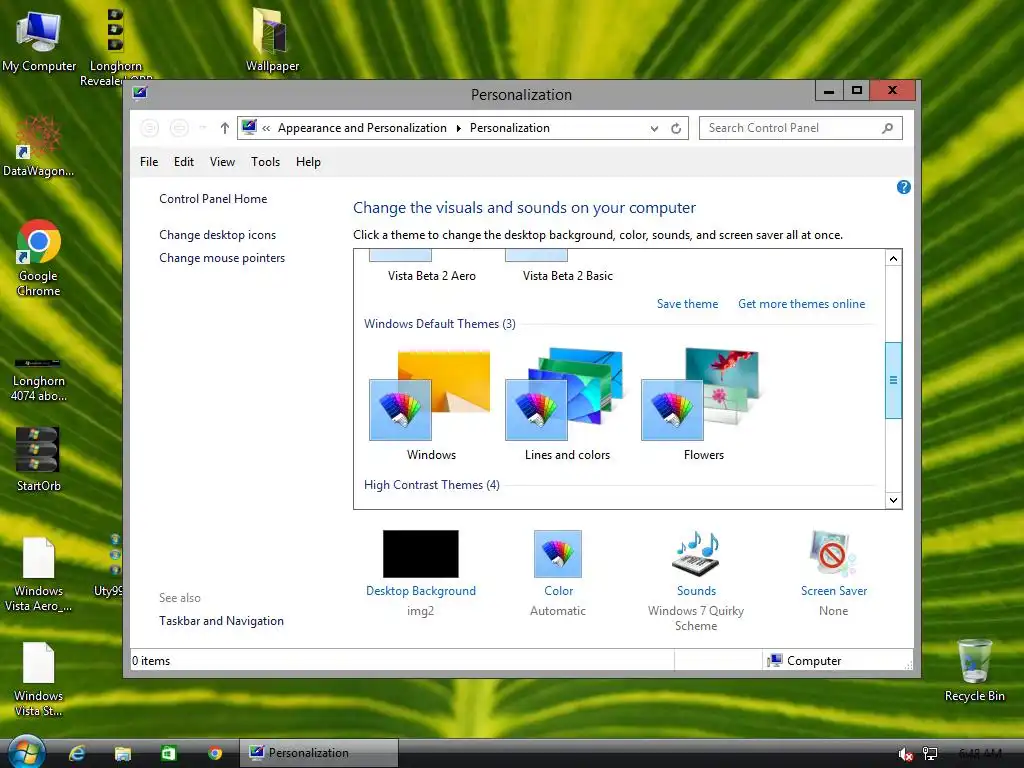Open the Sounds settings icon
This screenshot has width=1024, height=768.
(696, 554)
